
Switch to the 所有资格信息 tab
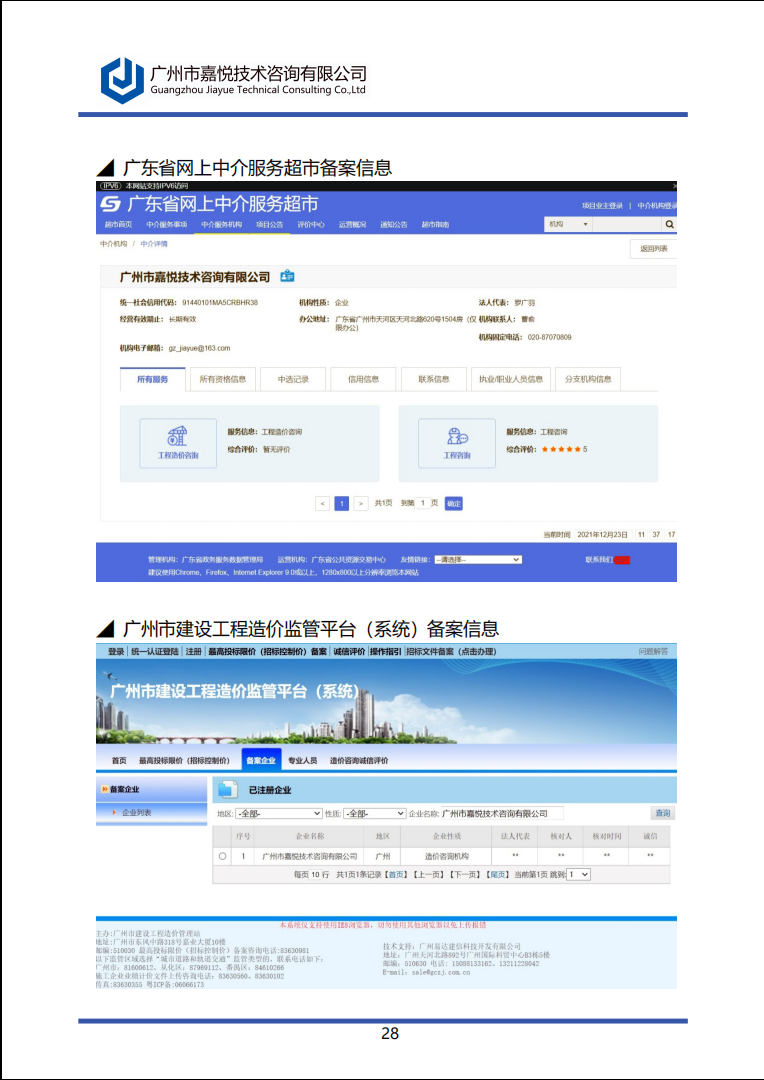[223, 380]
